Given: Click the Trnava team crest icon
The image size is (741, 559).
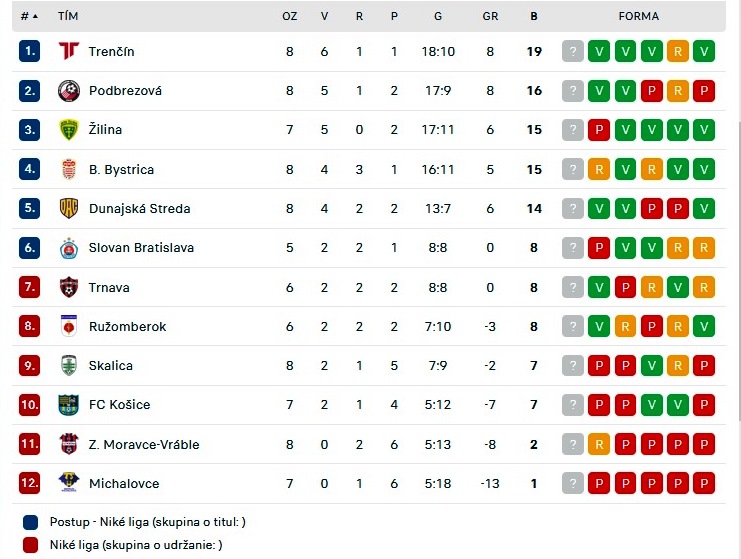Looking at the screenshot, I should pyautogui.click(x=68, y=287).
